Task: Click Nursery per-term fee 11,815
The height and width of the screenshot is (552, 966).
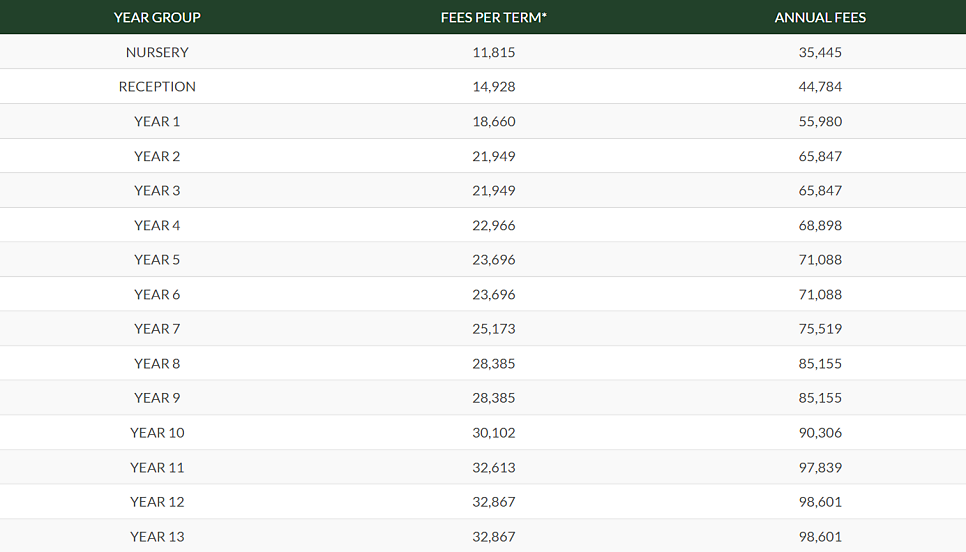Action: [x=493, y=52]
